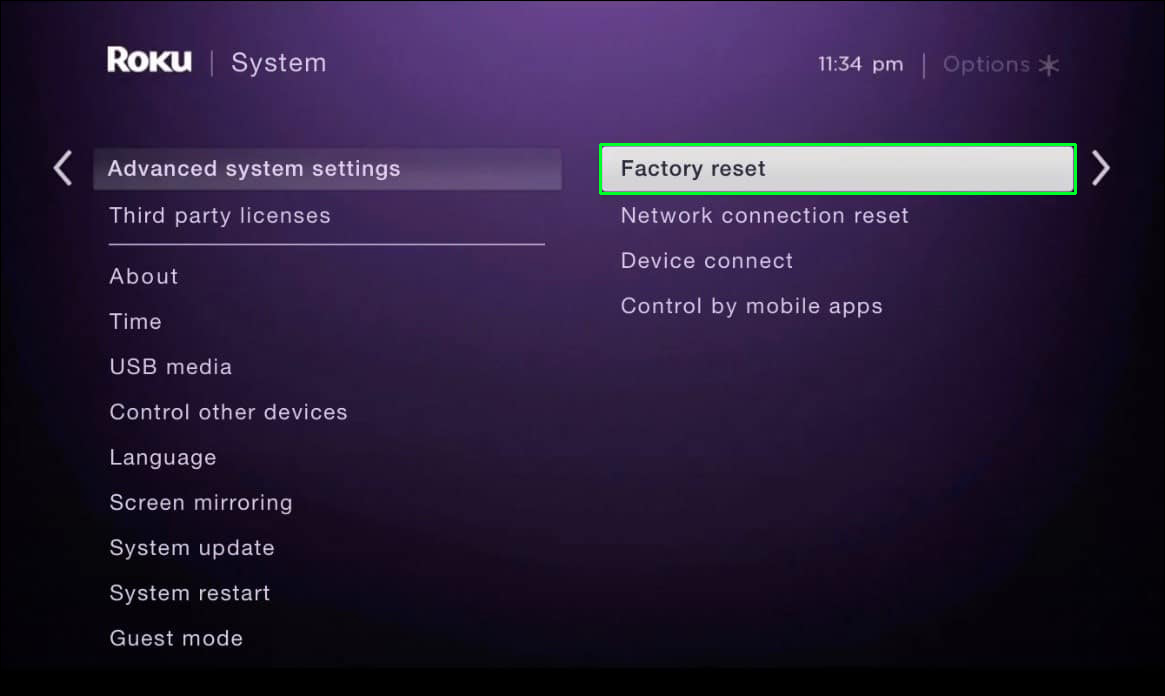Viewport: 1165px width, 696px height.
Task: Open Device connect
Action: [x=707, y=261]
